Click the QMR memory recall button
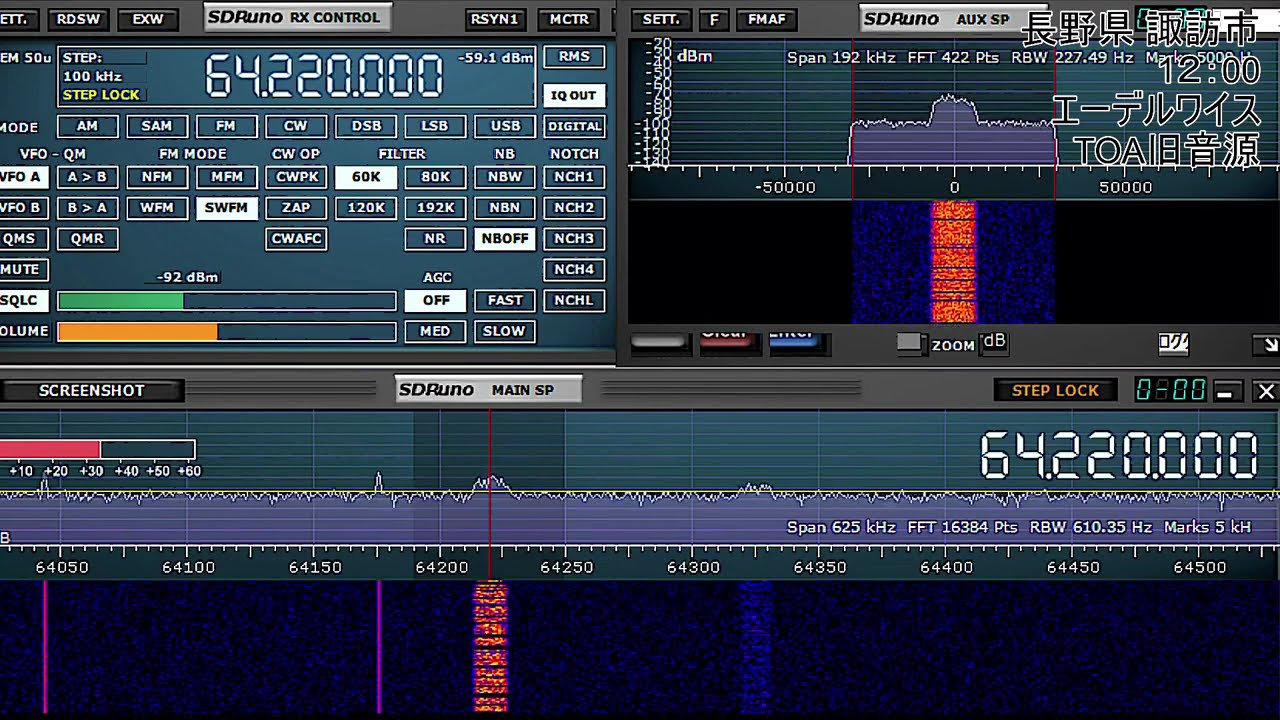 click(88, 239)
